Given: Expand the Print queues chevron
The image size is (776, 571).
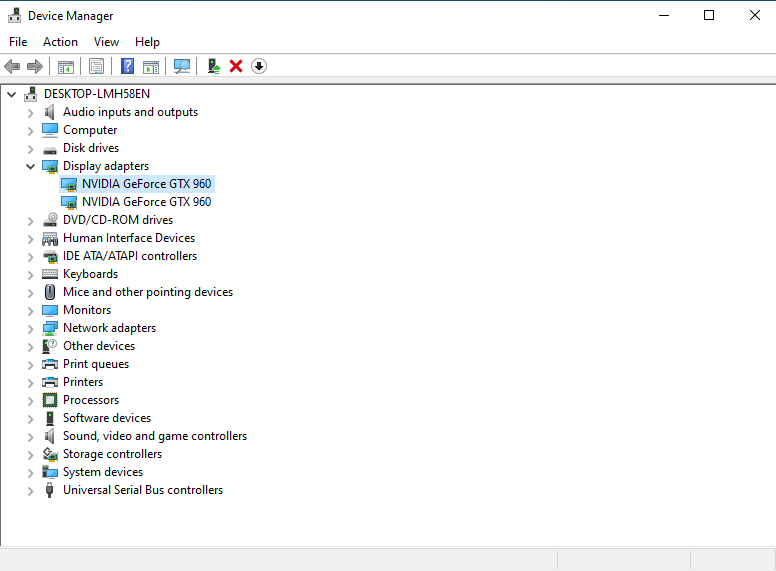Looking at the screenshot, I should [x=30, y=365].
